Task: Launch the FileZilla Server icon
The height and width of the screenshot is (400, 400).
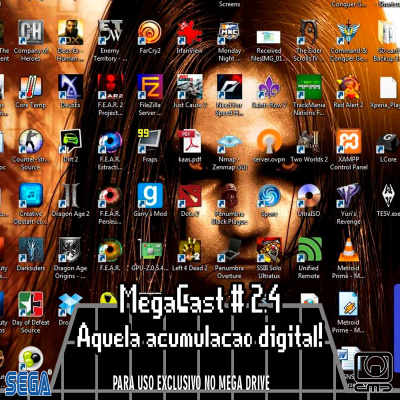Action: 150,87
